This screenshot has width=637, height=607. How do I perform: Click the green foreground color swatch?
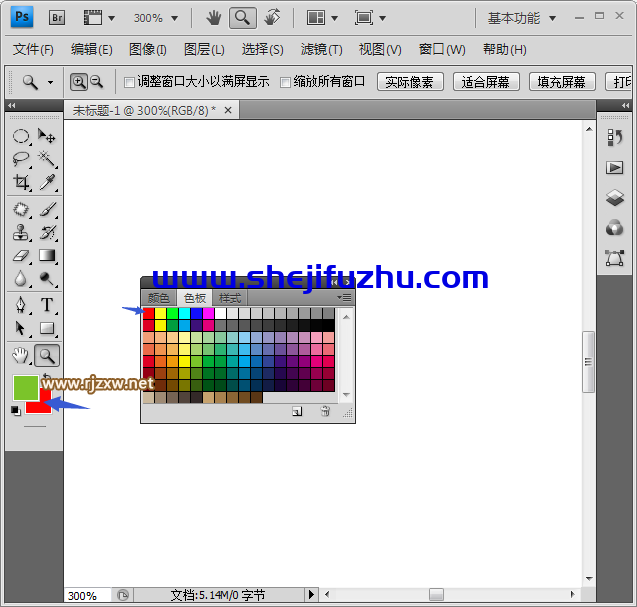pyautogui.click(x=26, y=388)
